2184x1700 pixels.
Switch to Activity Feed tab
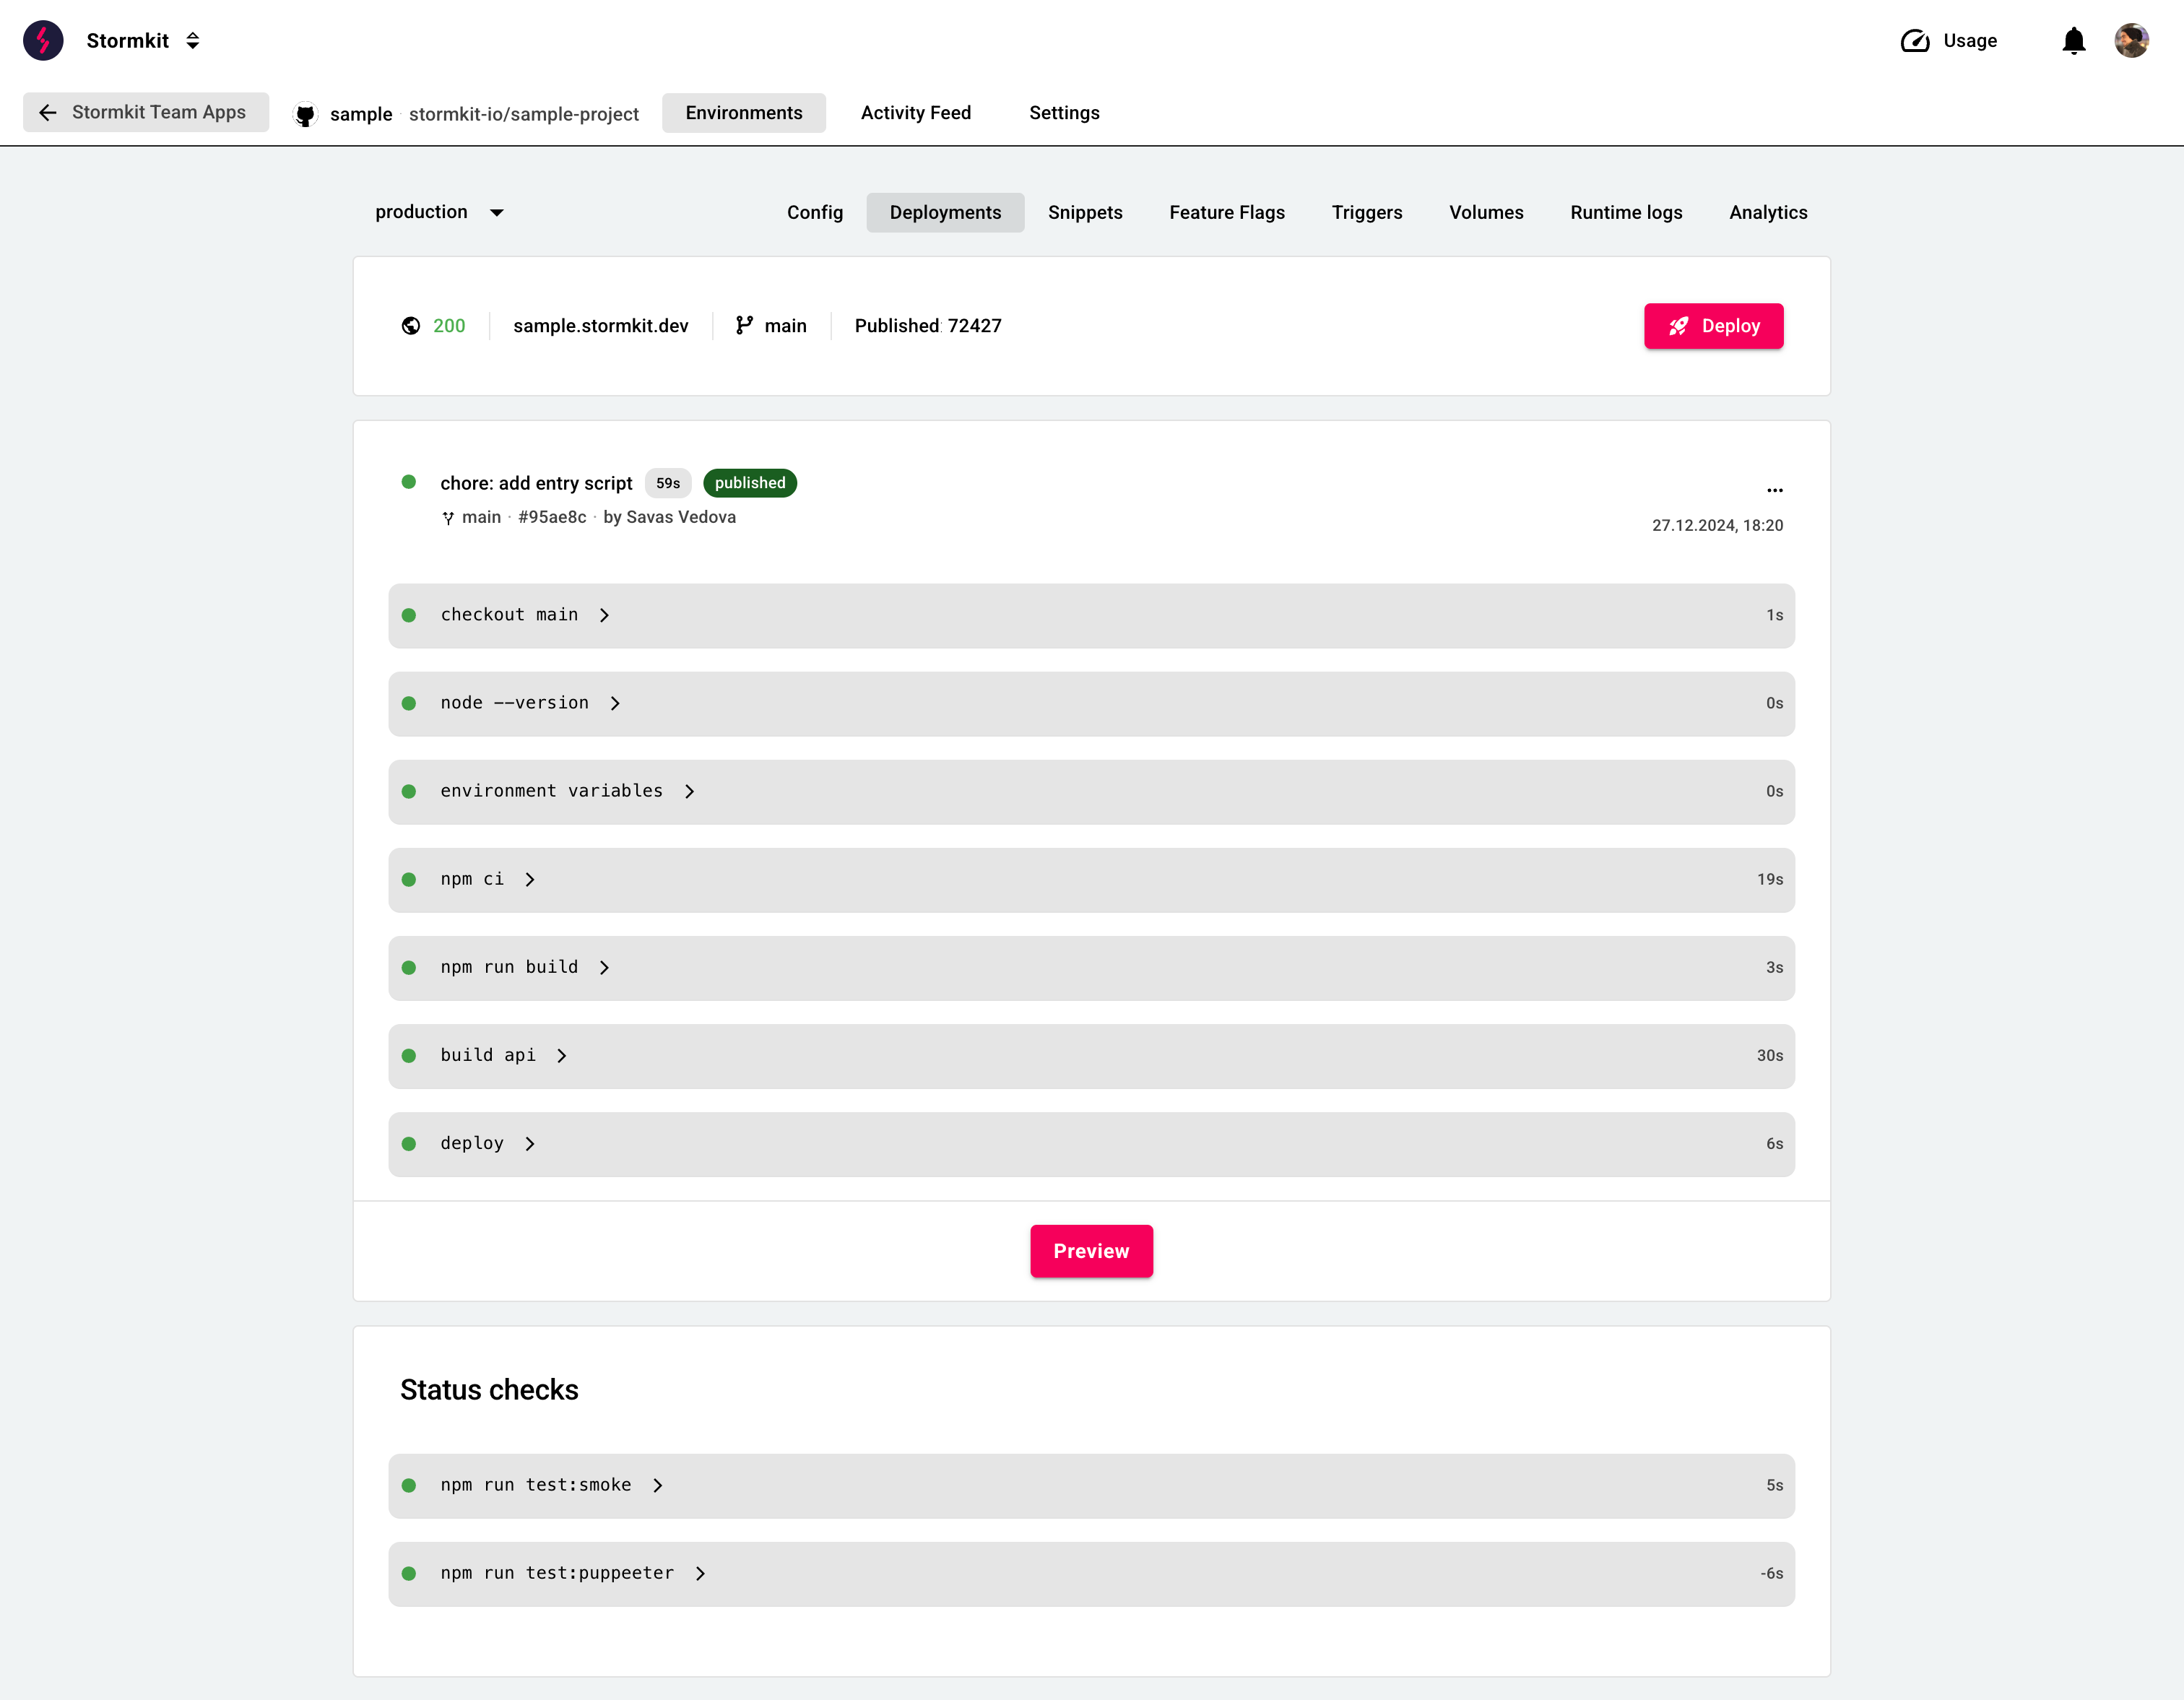click(x=916, y=113)
